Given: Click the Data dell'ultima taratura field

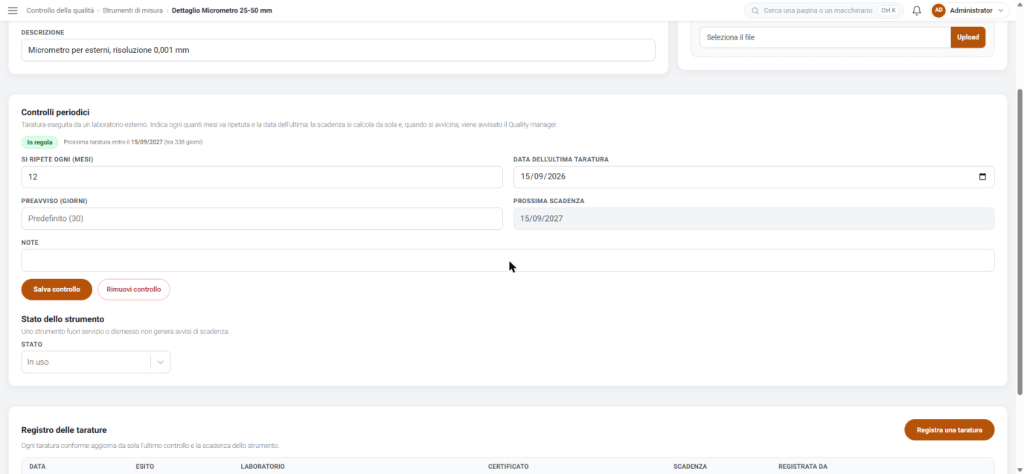Looking at the screenshot, I should (754, 177).
